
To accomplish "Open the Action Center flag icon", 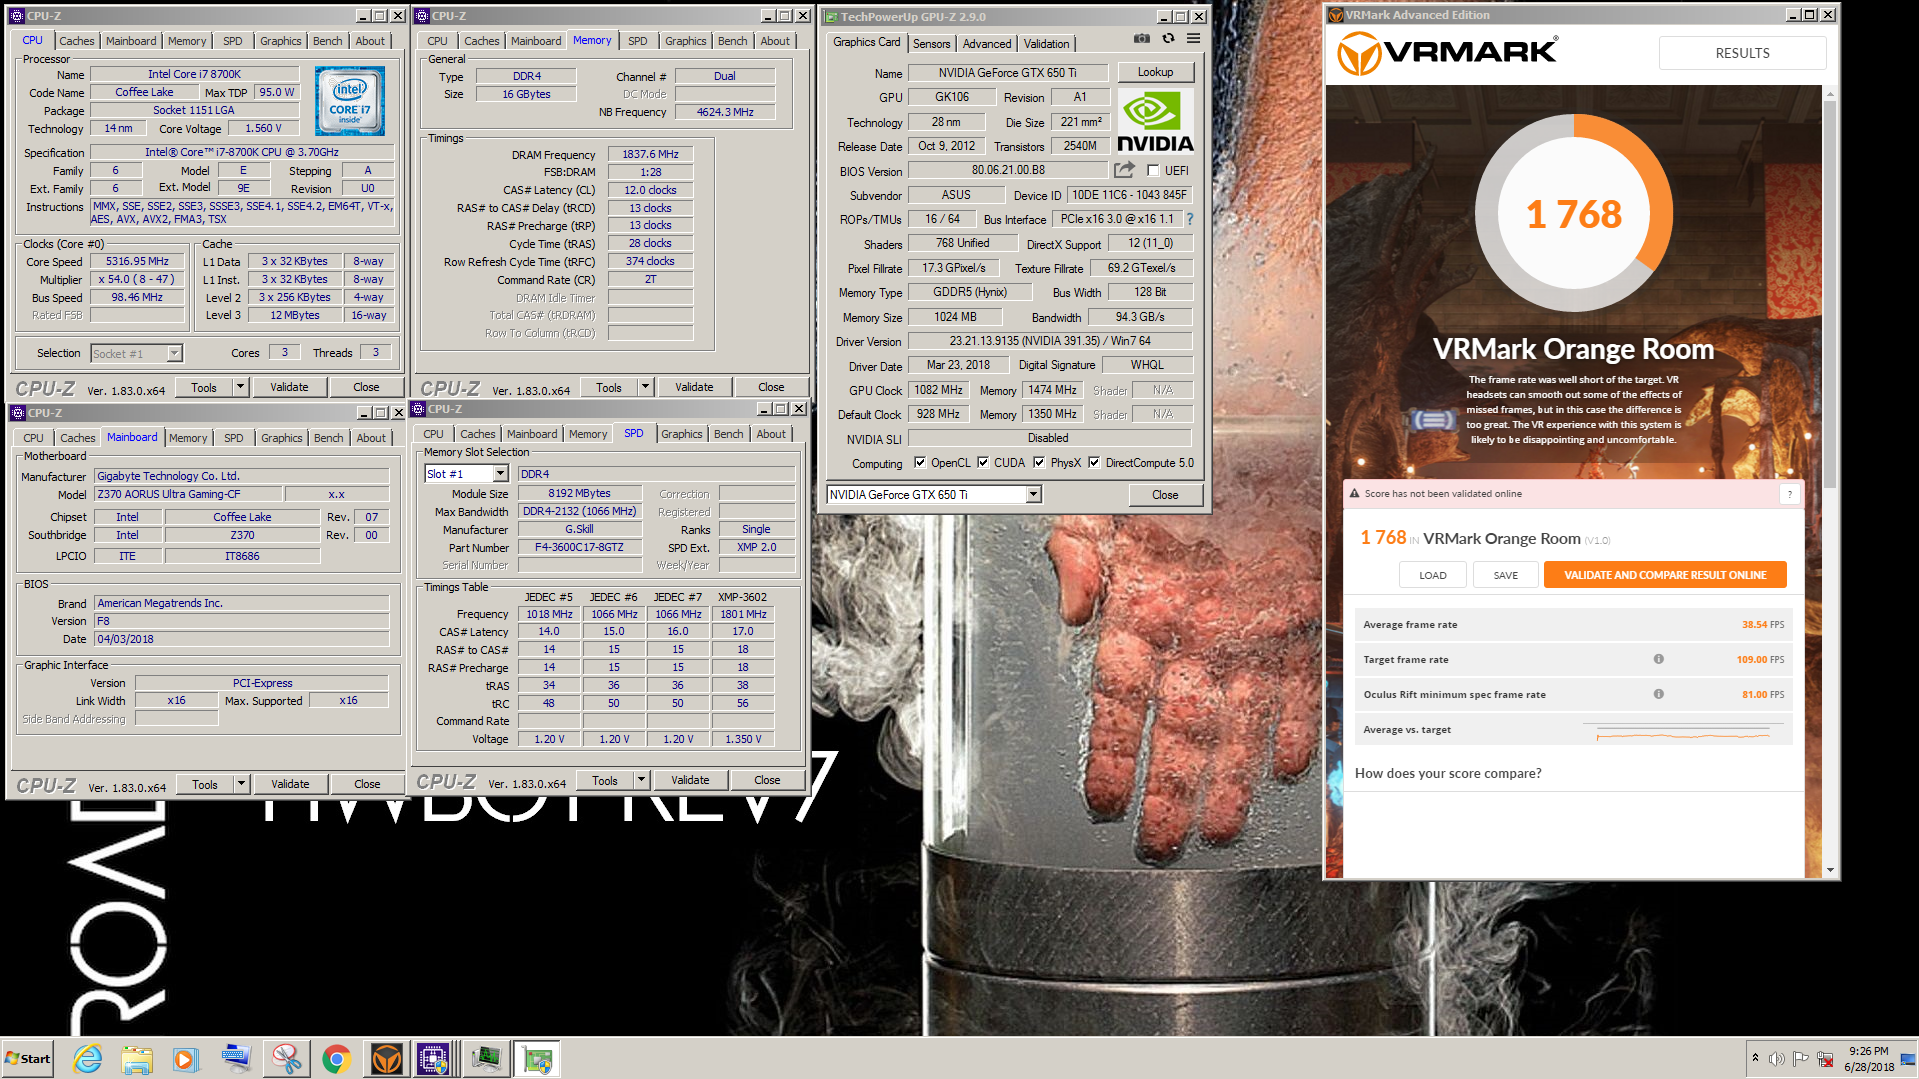I will coord(1800,1059).
